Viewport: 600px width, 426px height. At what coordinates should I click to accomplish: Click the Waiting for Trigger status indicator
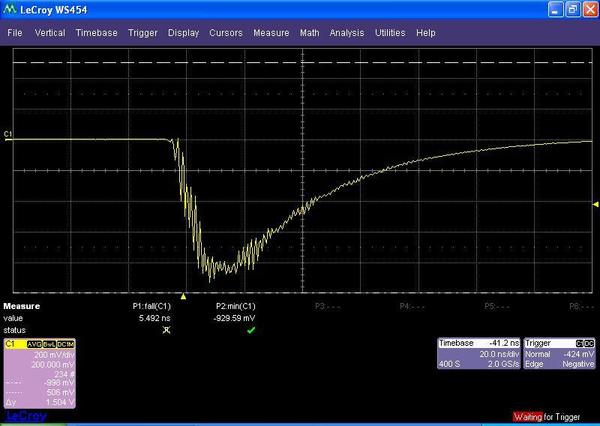548,416
